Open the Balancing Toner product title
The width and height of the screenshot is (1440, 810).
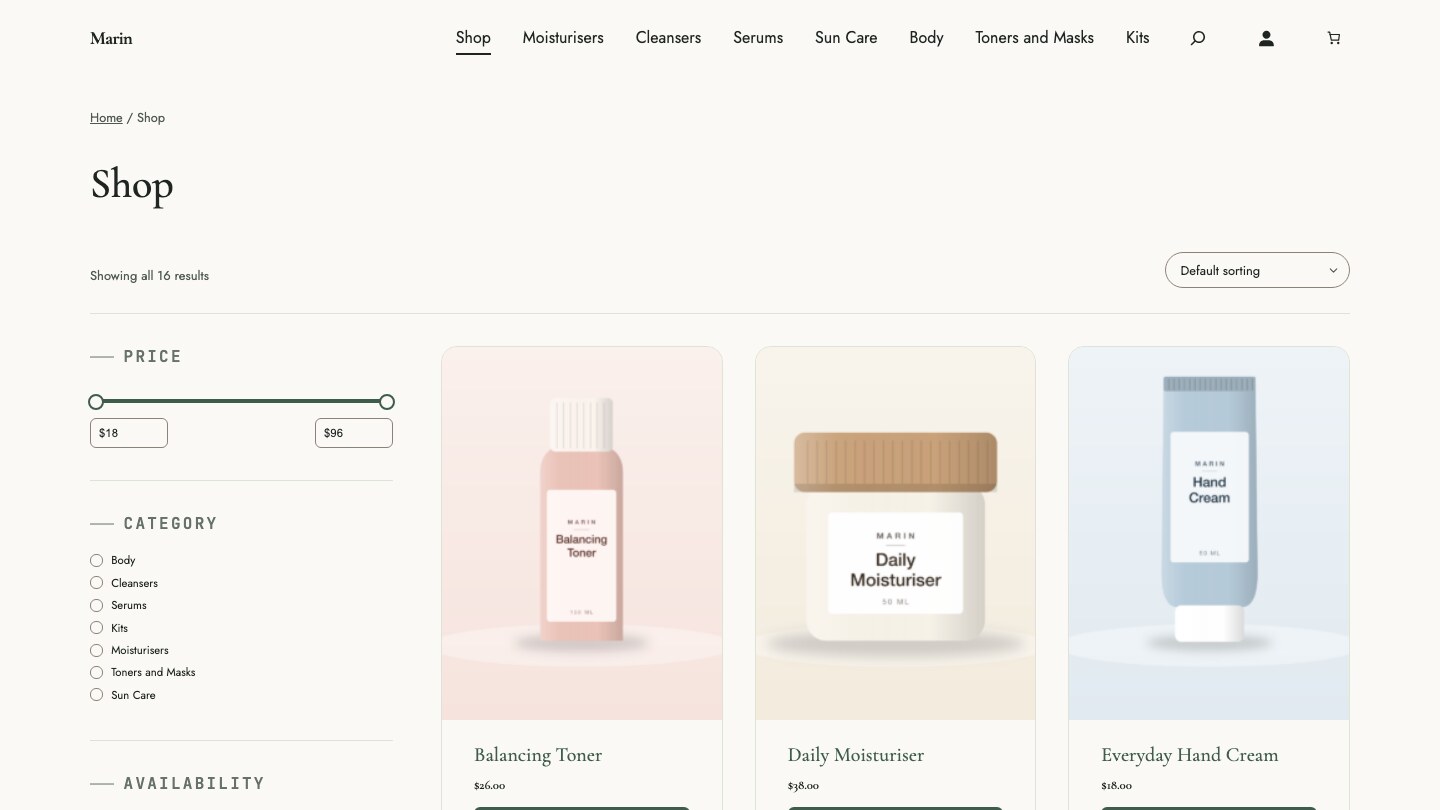point(538,755)
